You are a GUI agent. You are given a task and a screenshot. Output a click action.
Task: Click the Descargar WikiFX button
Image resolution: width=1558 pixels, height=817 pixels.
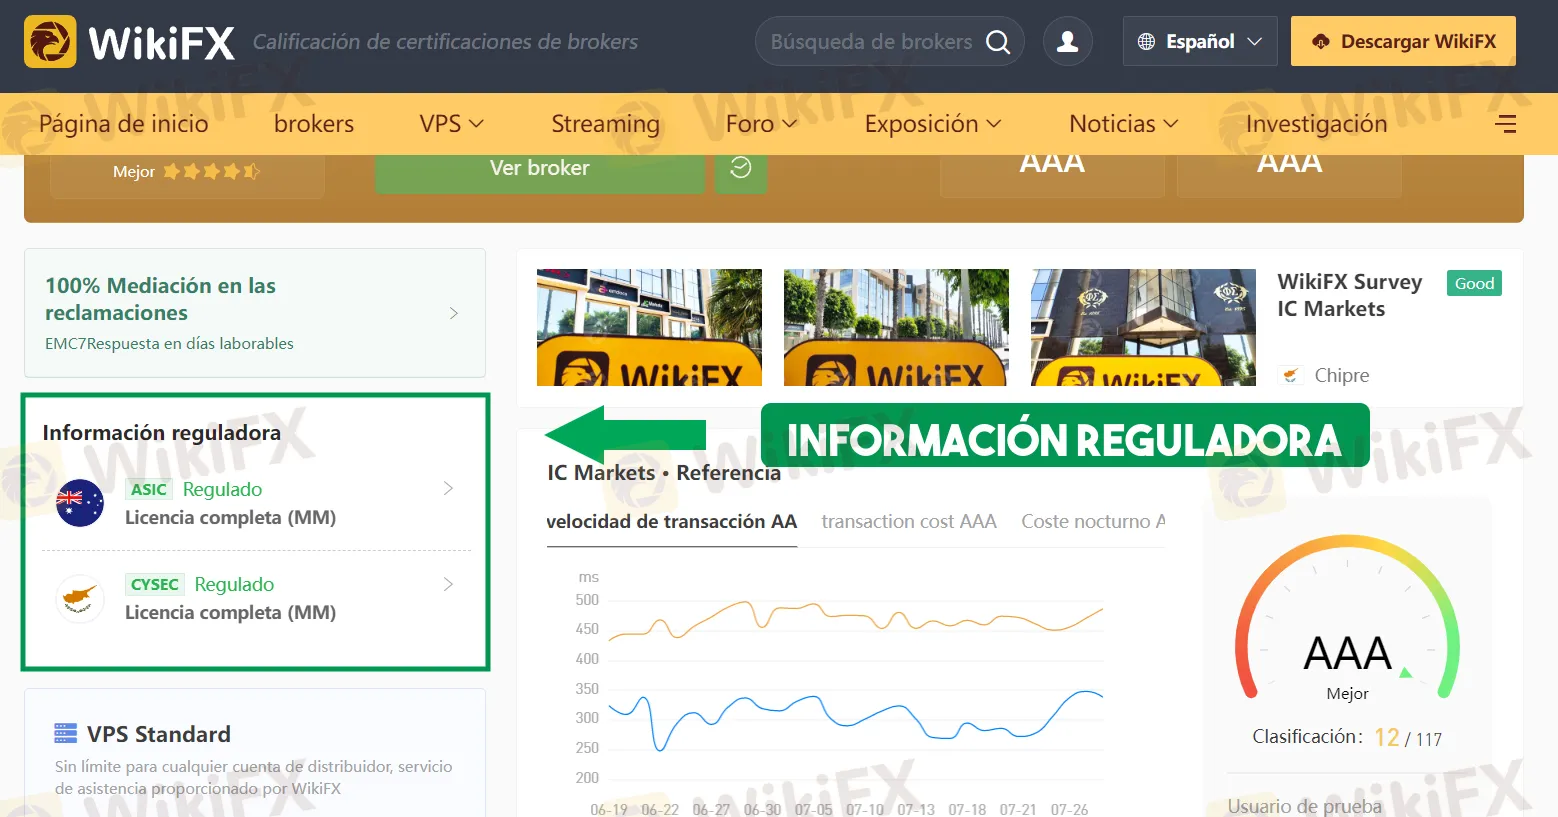[1403, 42]
